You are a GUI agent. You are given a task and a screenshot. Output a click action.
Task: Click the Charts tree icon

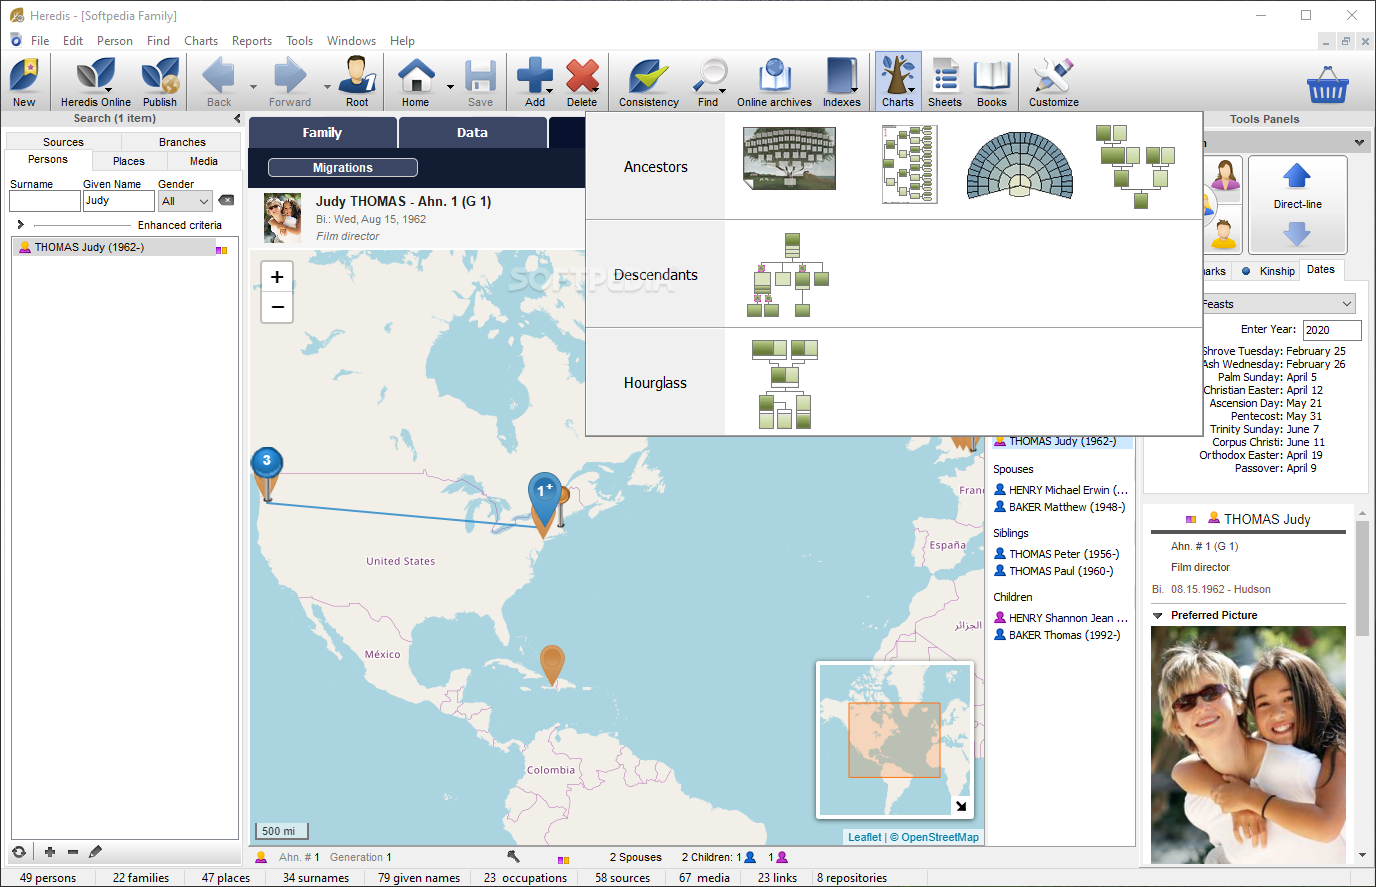pos(898,82)
